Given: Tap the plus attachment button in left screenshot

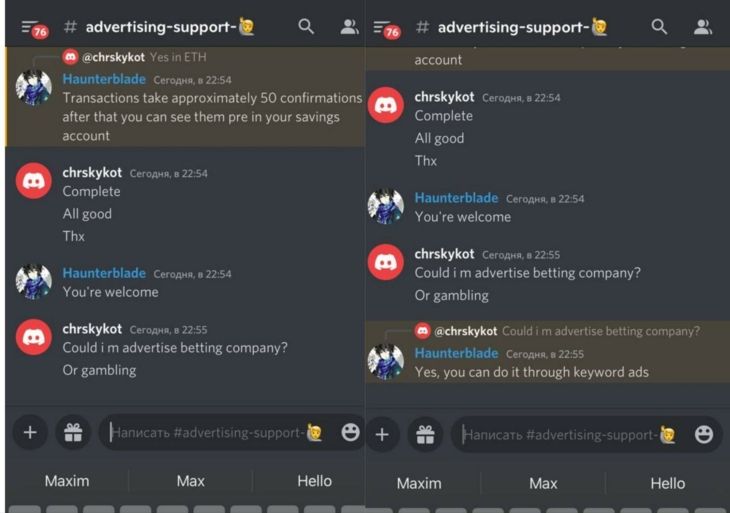Looking at the screenshot, I should click(30, 432).
